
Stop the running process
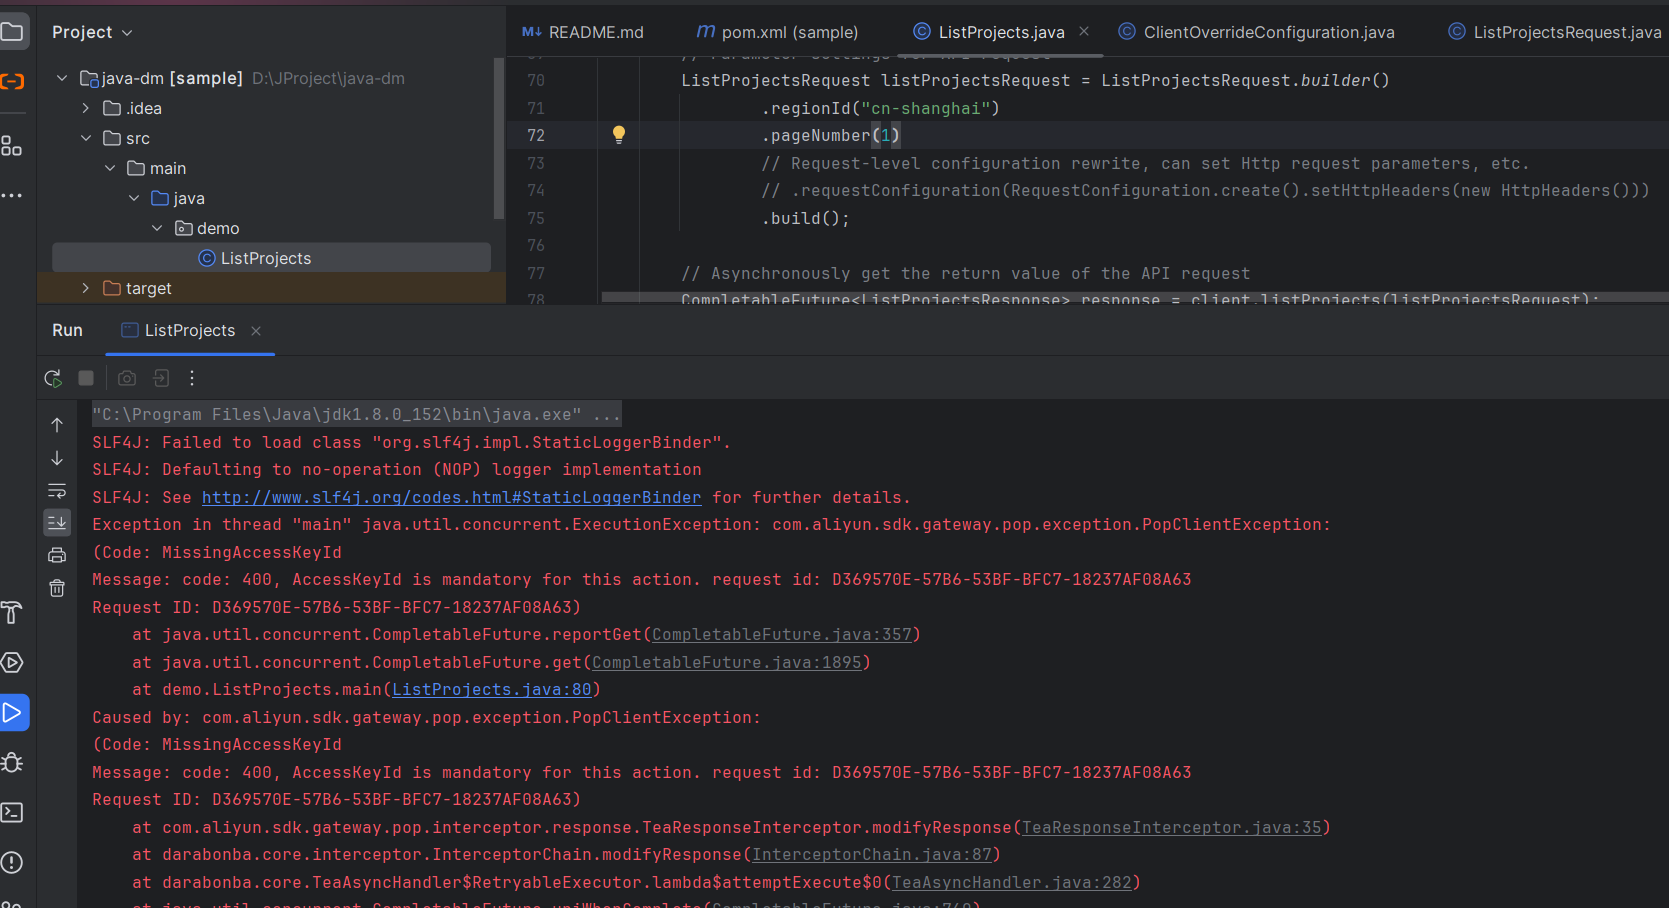click(86, 378)
